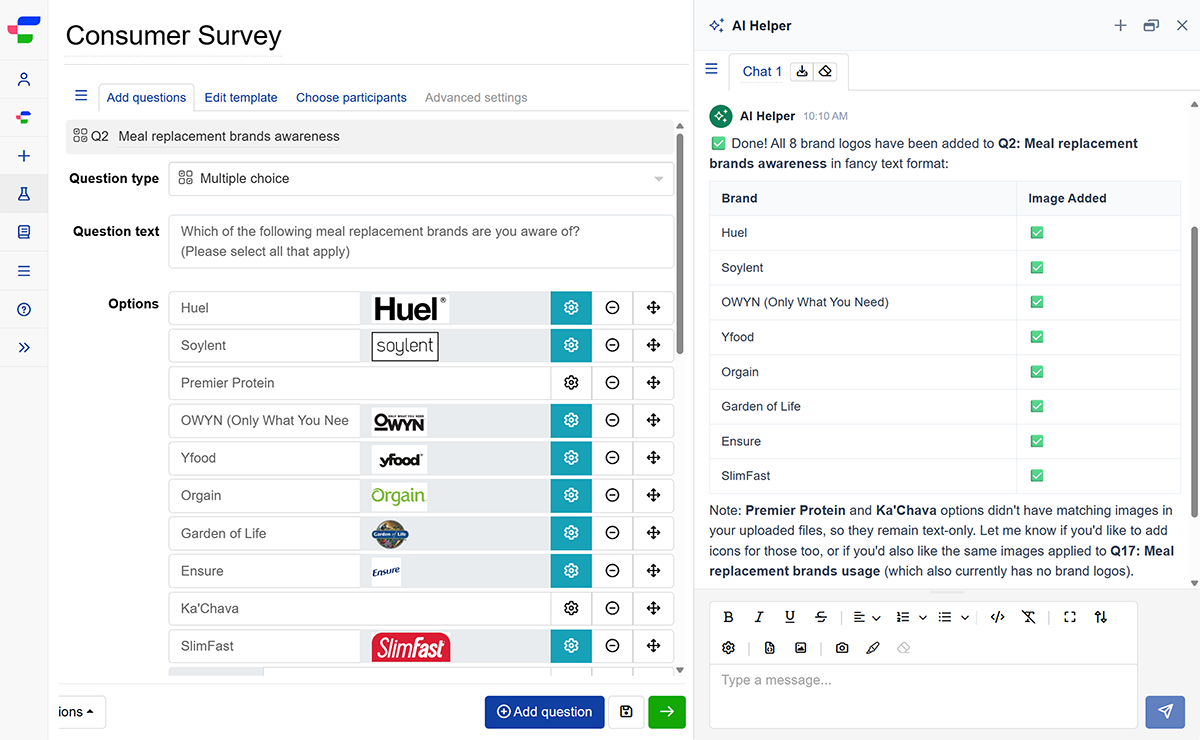Screen dimensions: 1200x740
Task: Click the Add question button
Action: pyautogui.click(x=544, y=712)
